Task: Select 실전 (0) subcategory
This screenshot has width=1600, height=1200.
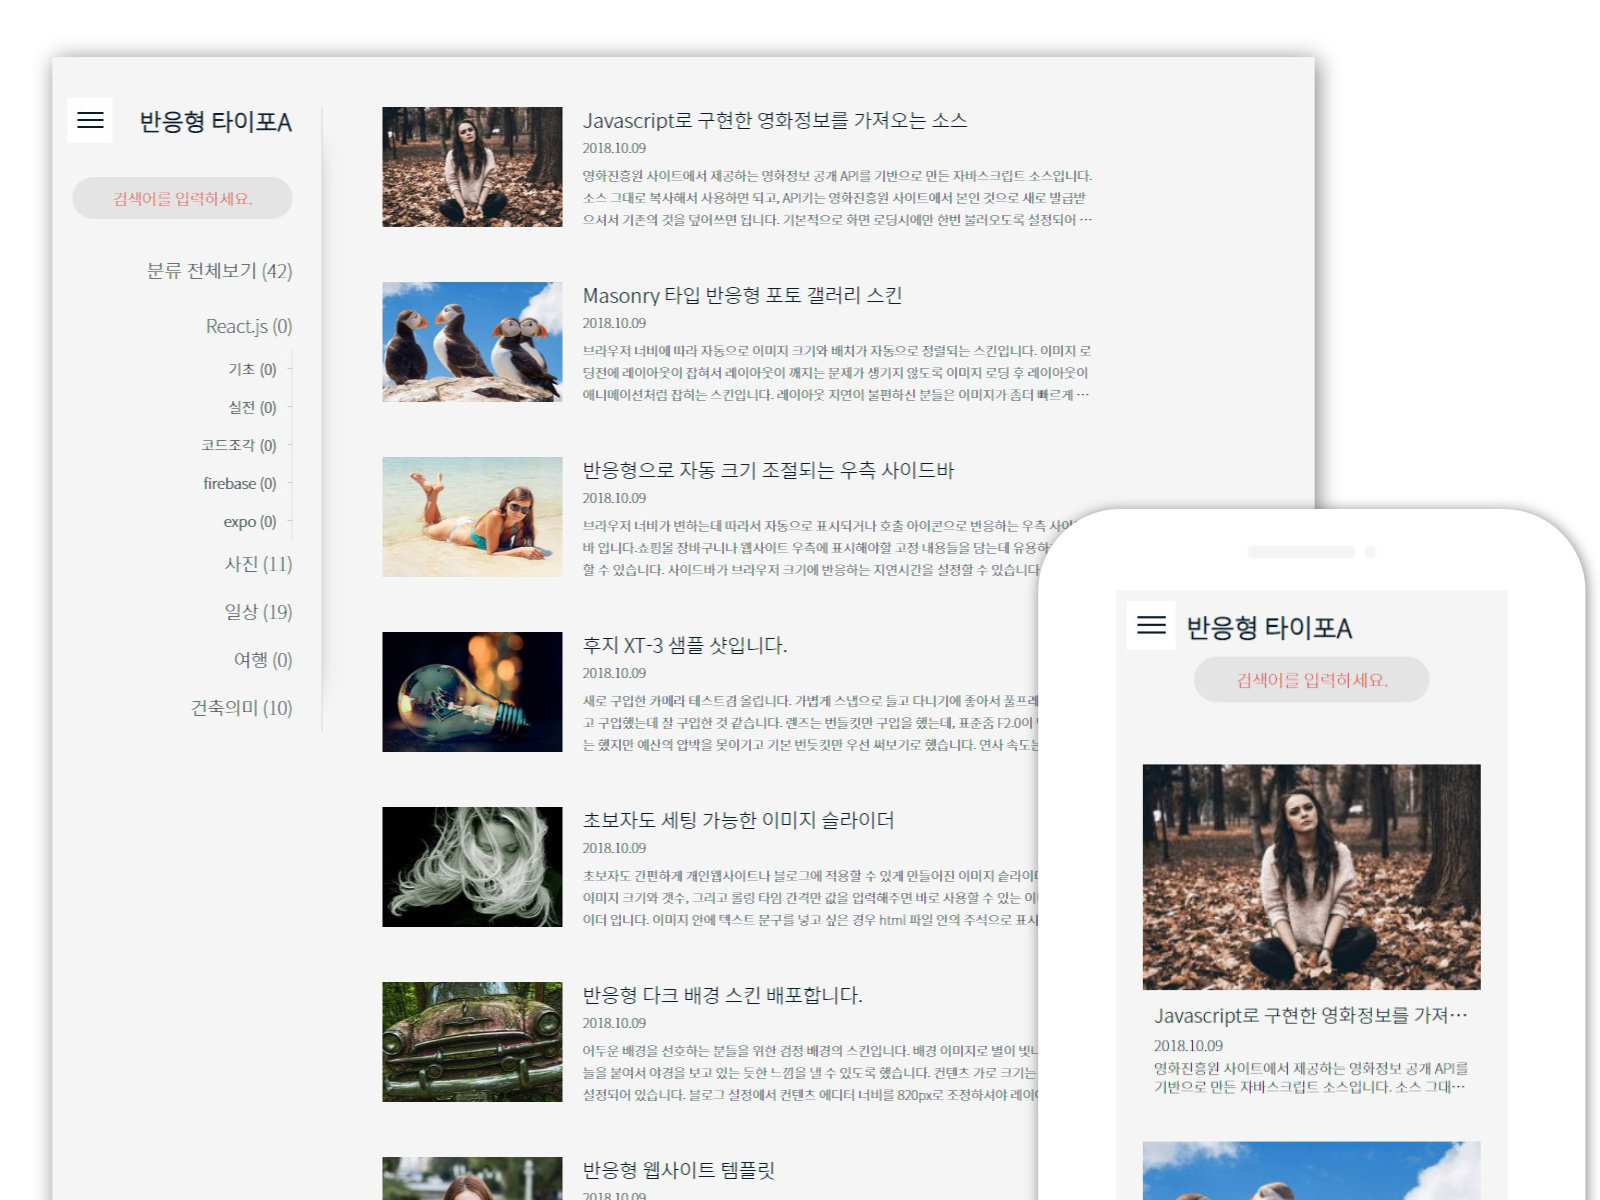Action: click(x=252, y=407)
